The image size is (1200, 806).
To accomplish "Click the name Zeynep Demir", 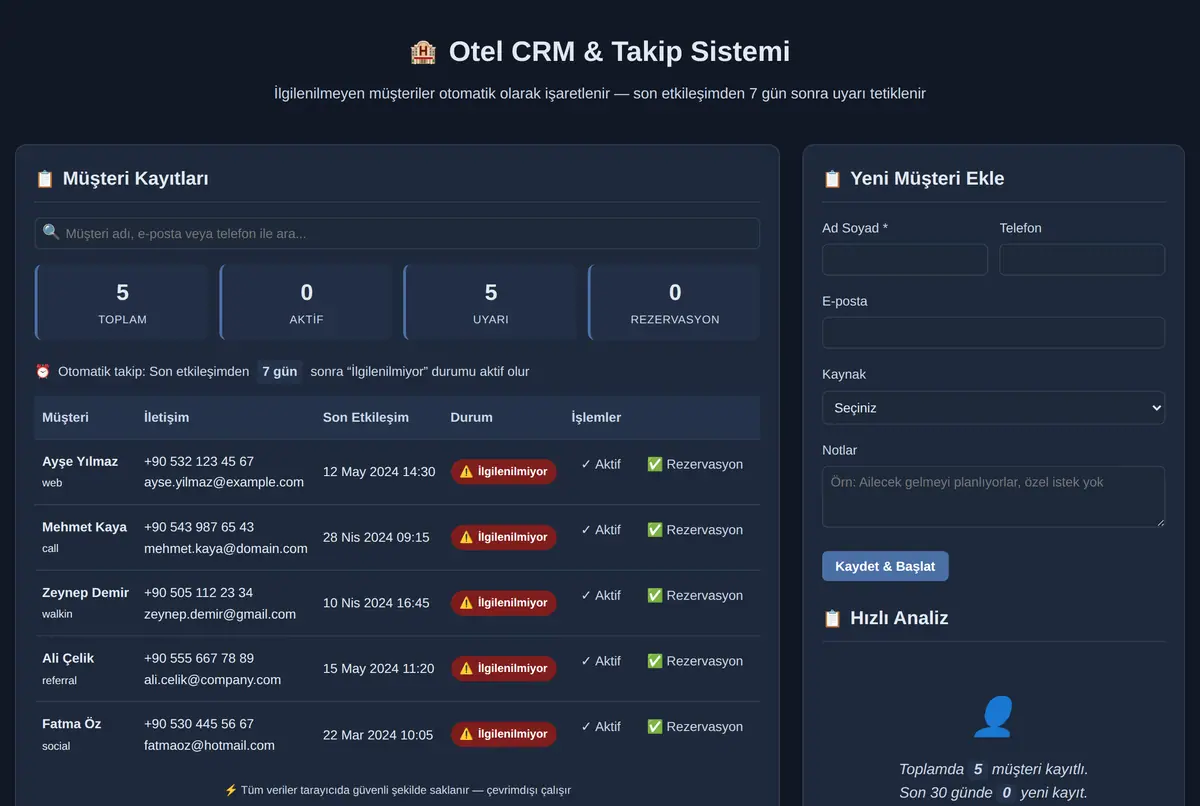I will point(86,593).
